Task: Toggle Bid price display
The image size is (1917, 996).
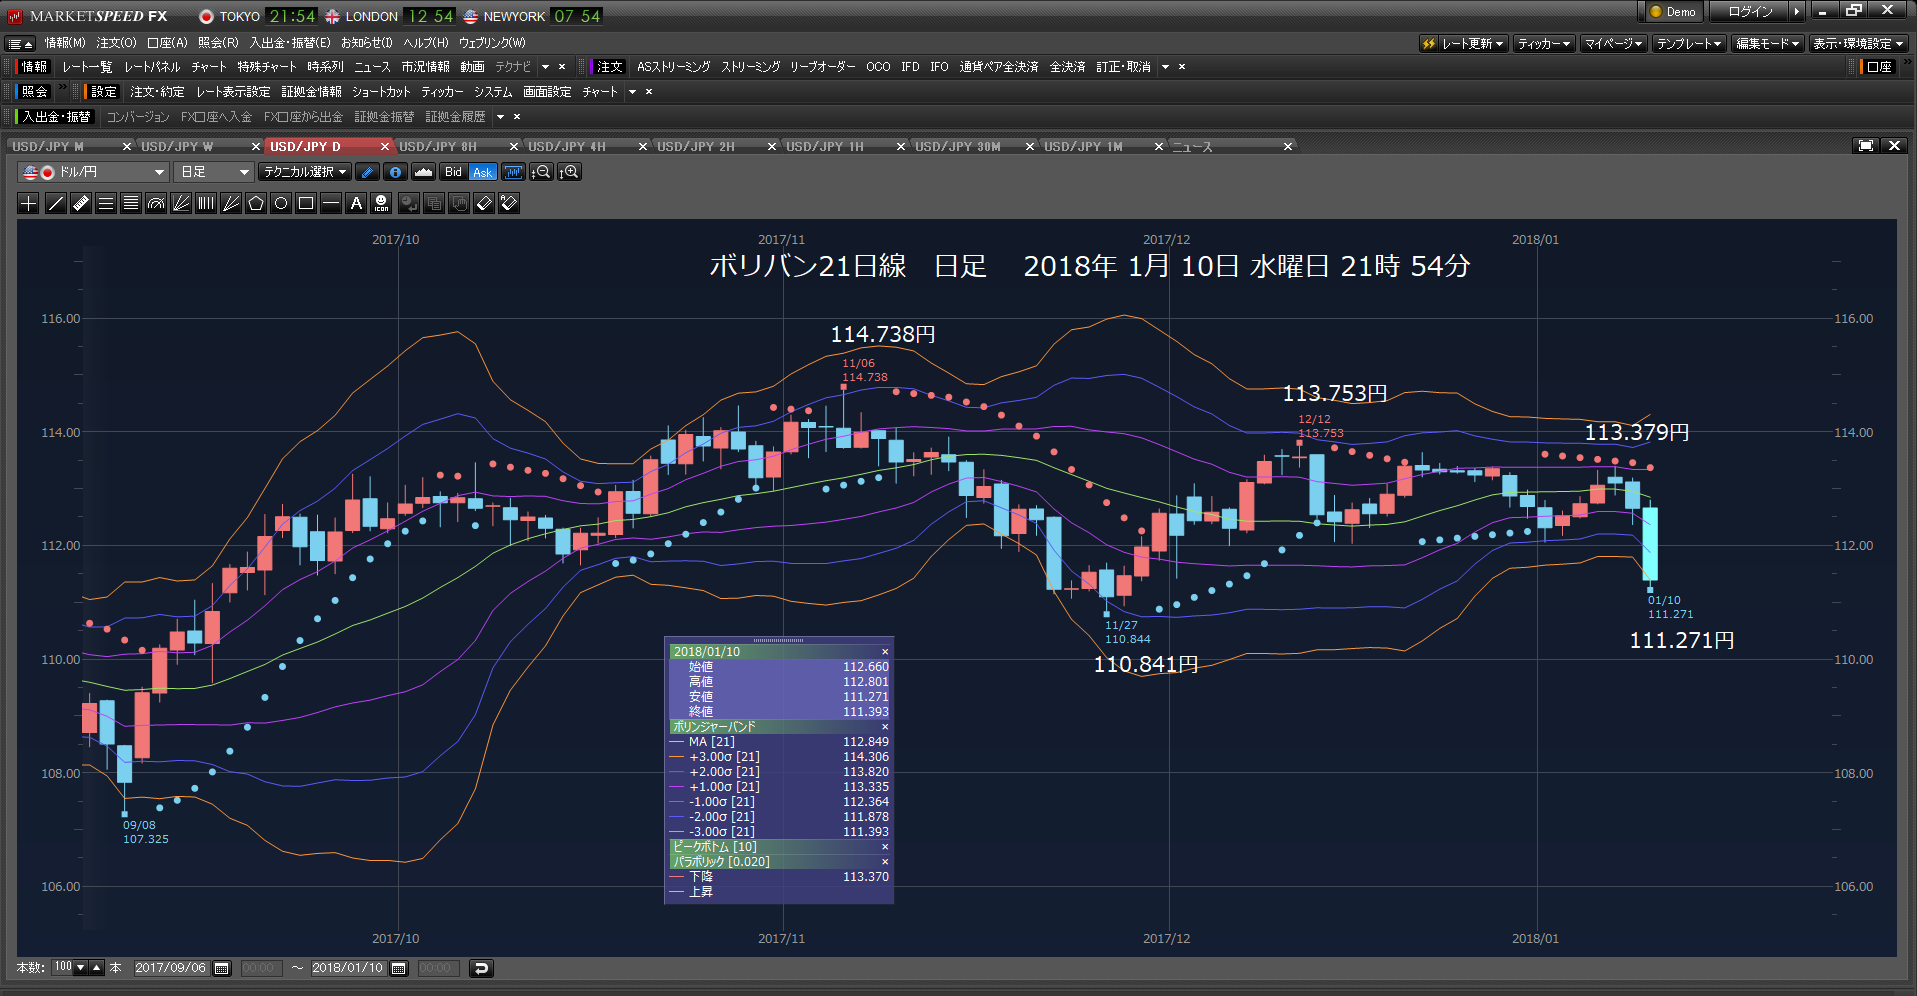Action: 454,172
